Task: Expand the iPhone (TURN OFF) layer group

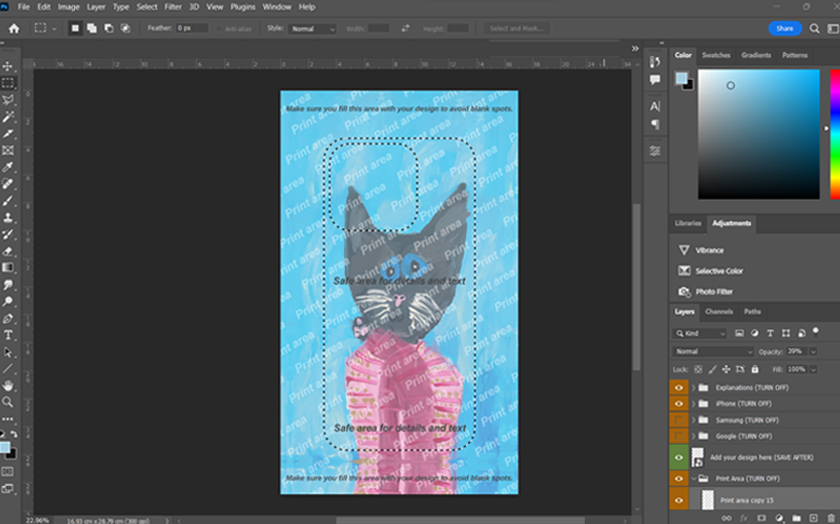Action: tap(693, 404)
